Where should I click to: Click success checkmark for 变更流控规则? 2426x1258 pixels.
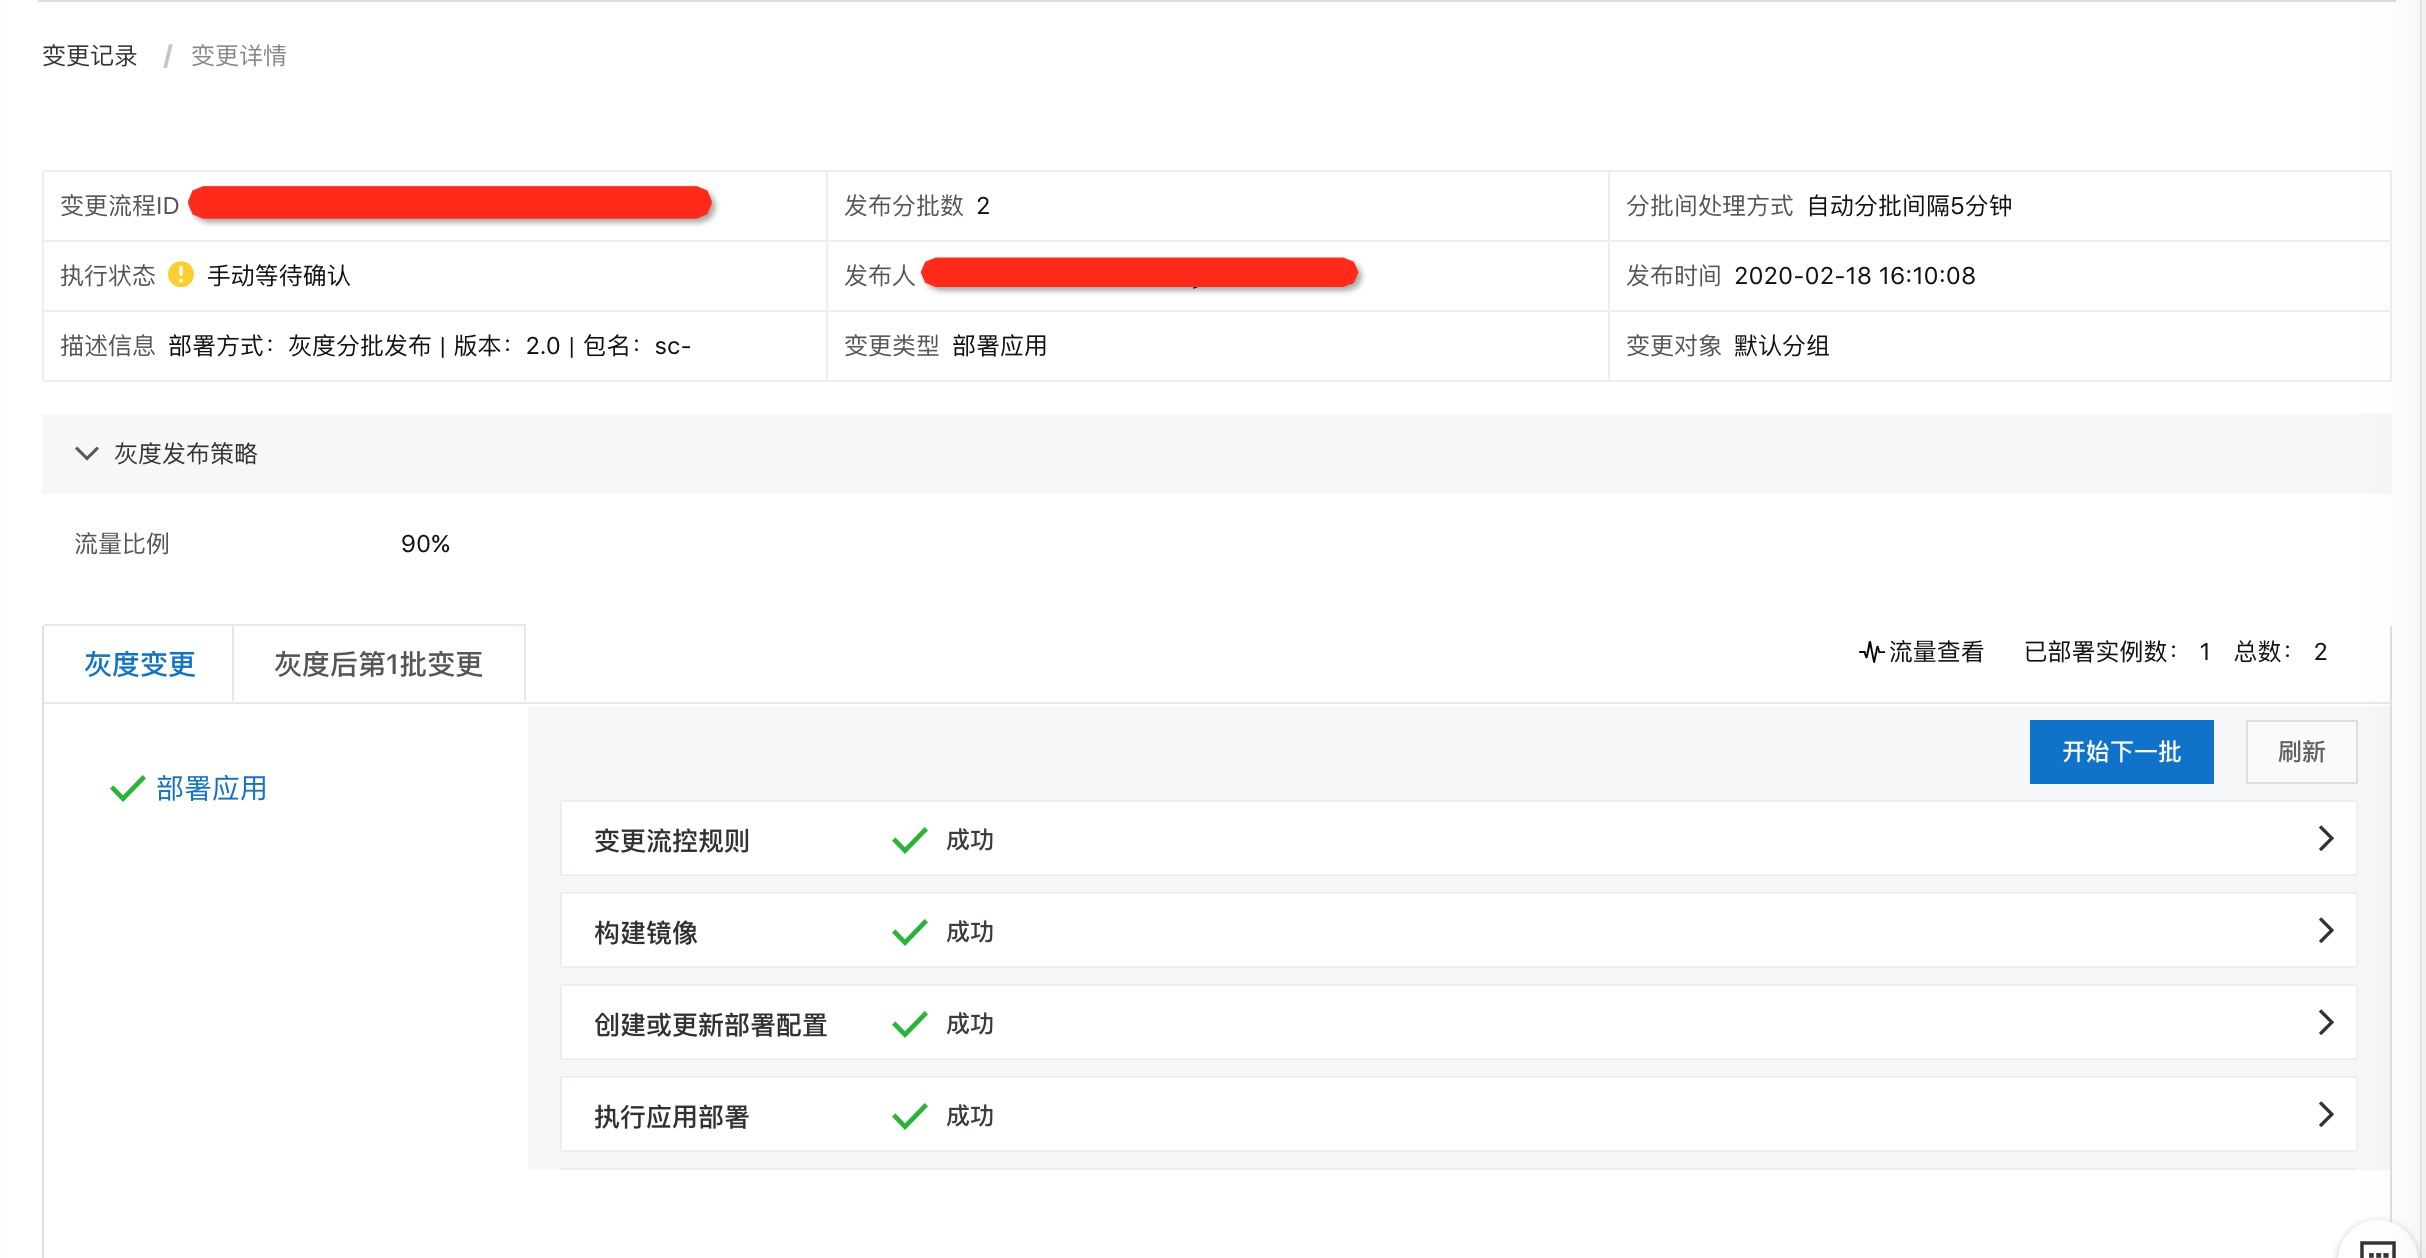[909, 840]
